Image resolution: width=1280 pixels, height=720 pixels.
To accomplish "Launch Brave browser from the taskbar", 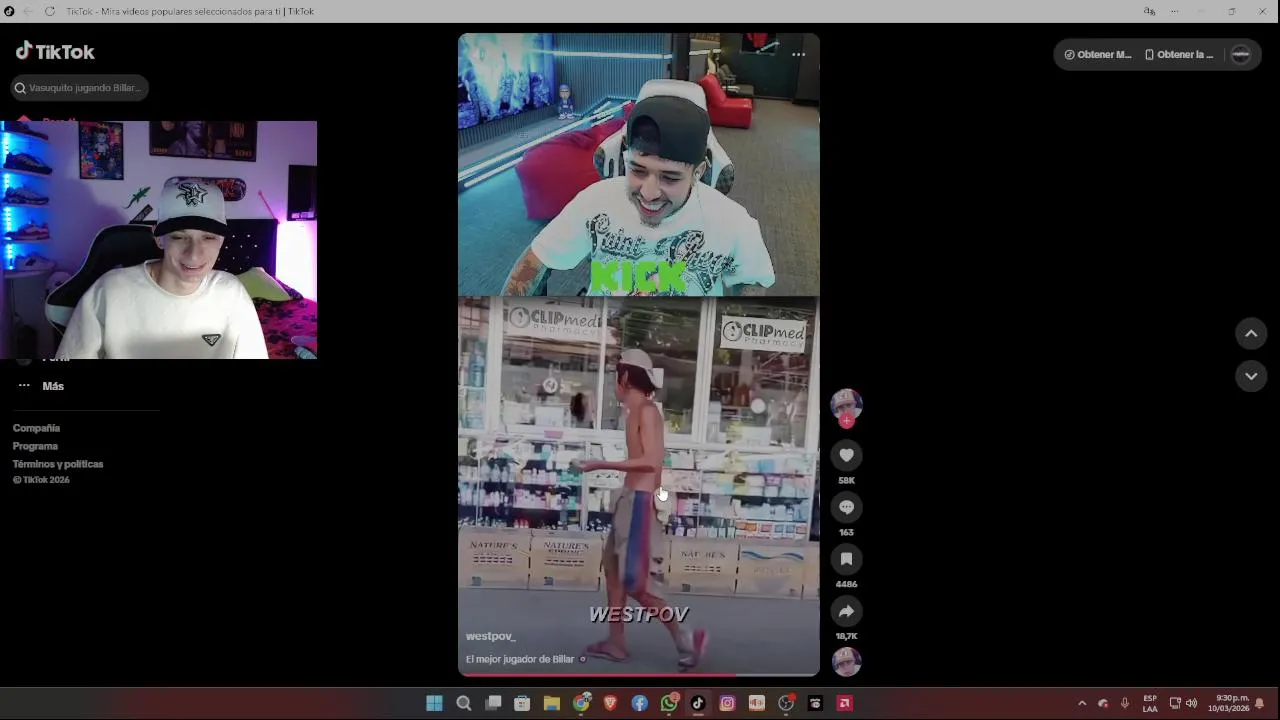I will pyautogui.click(x=610, y=703).
